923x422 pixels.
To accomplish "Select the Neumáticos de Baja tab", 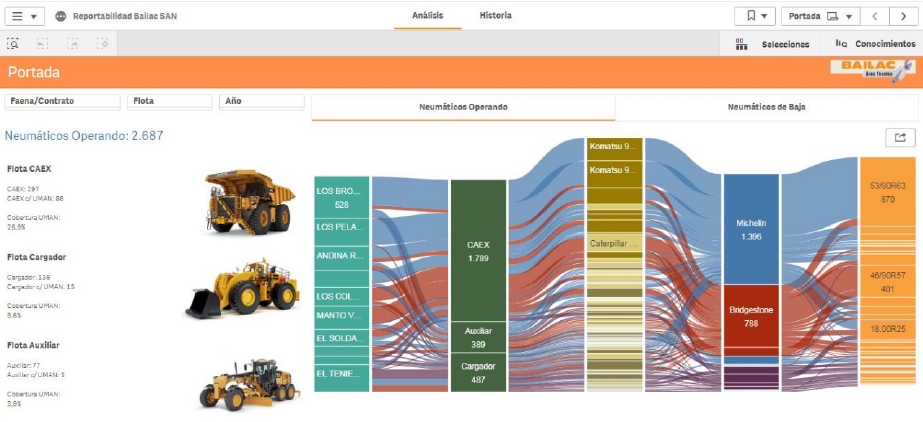I will pos(766,106).
